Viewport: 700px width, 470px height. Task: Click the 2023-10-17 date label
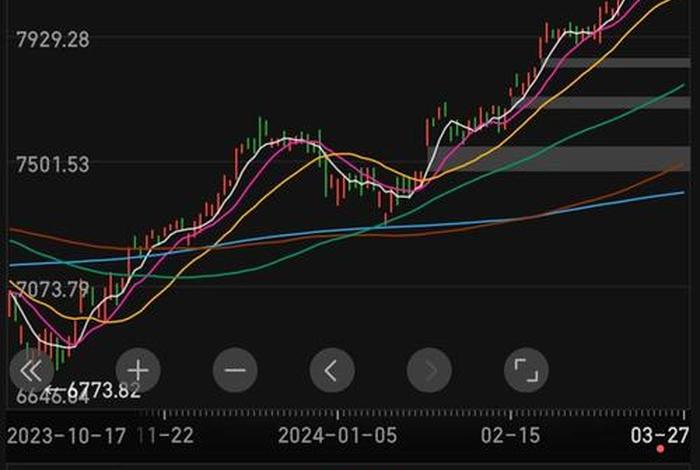[x=68, y=436]
